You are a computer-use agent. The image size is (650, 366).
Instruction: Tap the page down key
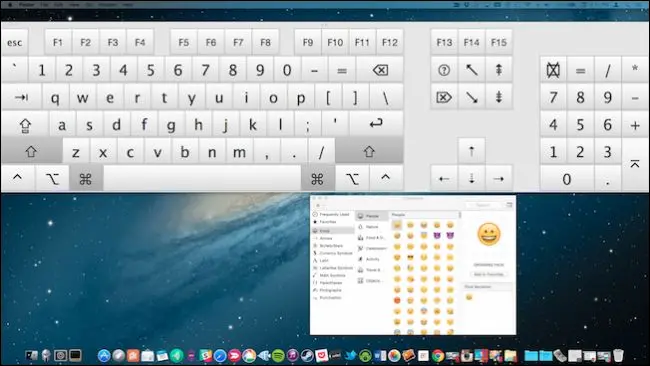(x=499, y=97)
